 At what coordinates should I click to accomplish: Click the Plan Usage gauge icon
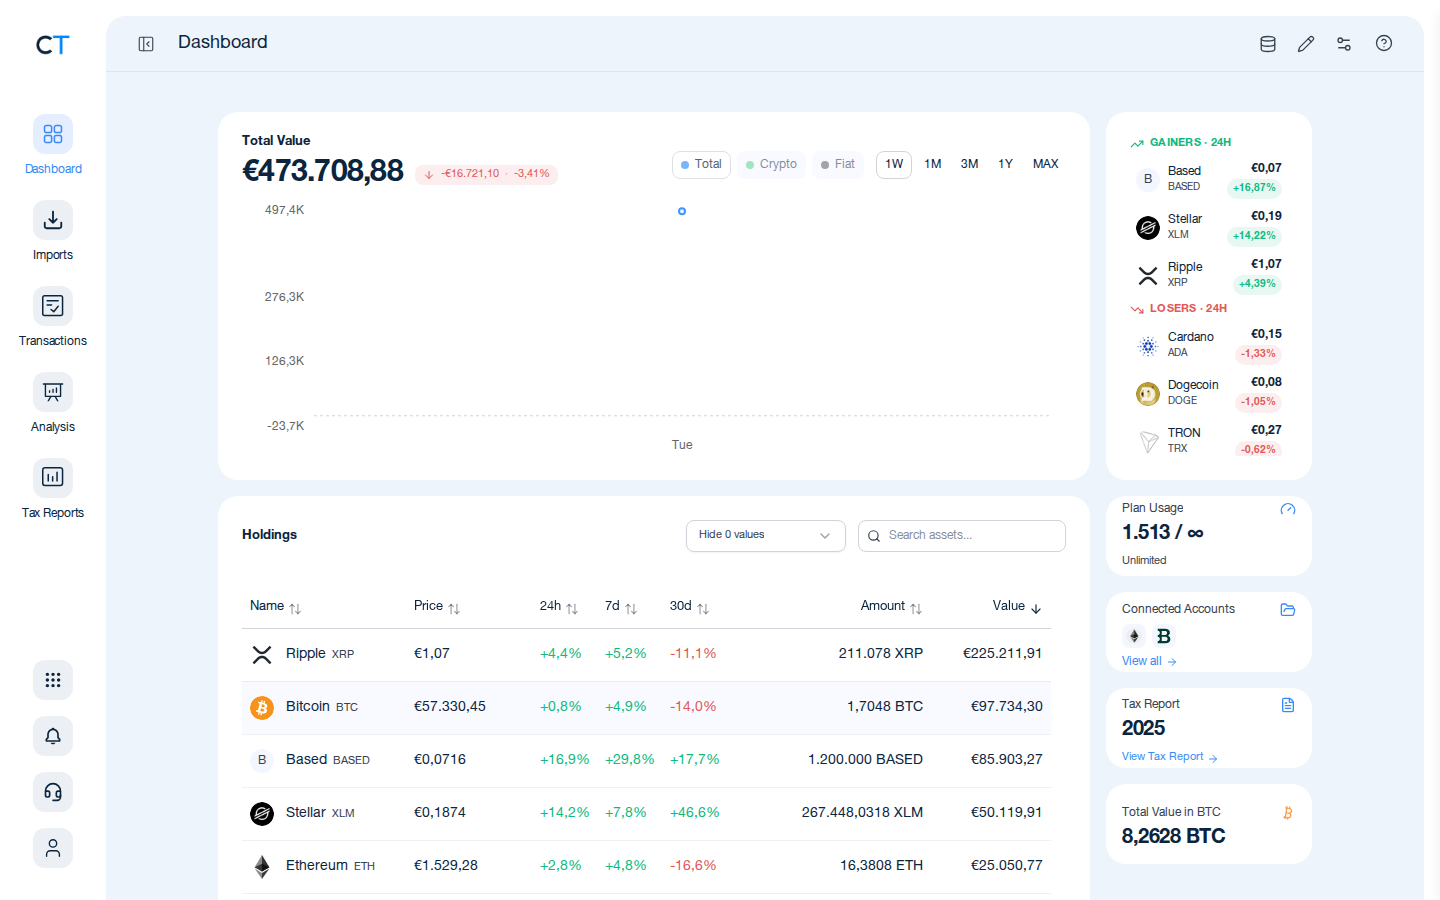[1288, 509]
